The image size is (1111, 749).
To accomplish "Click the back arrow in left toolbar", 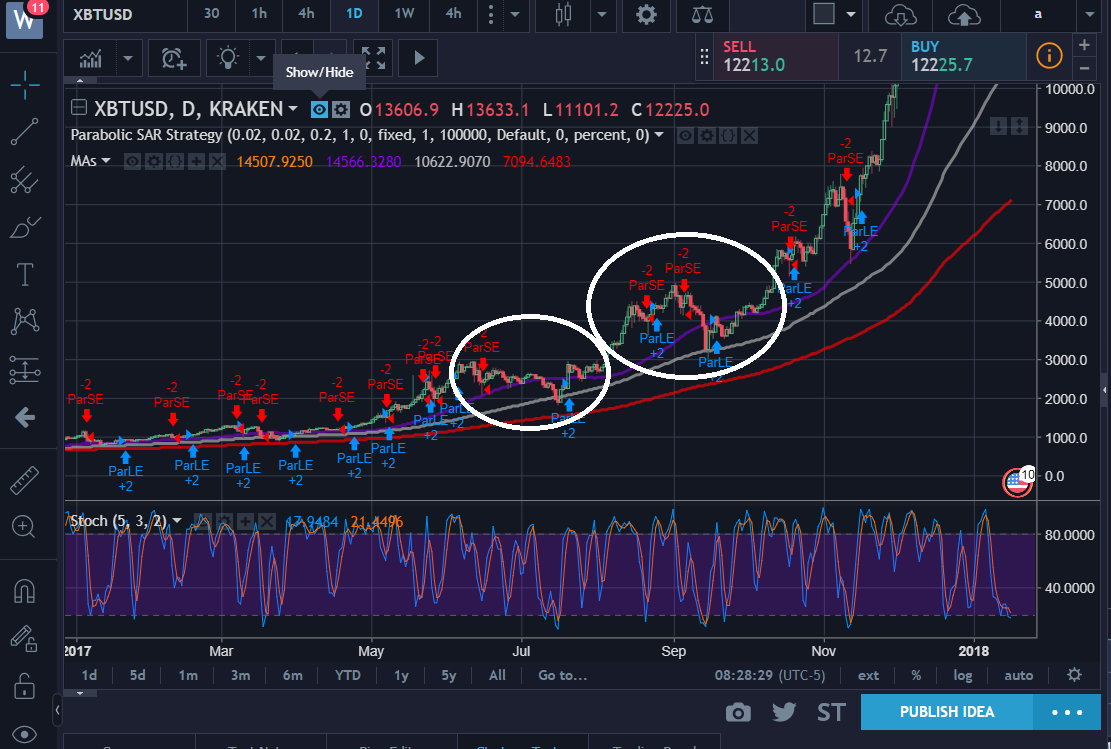I will pos(25,417).
